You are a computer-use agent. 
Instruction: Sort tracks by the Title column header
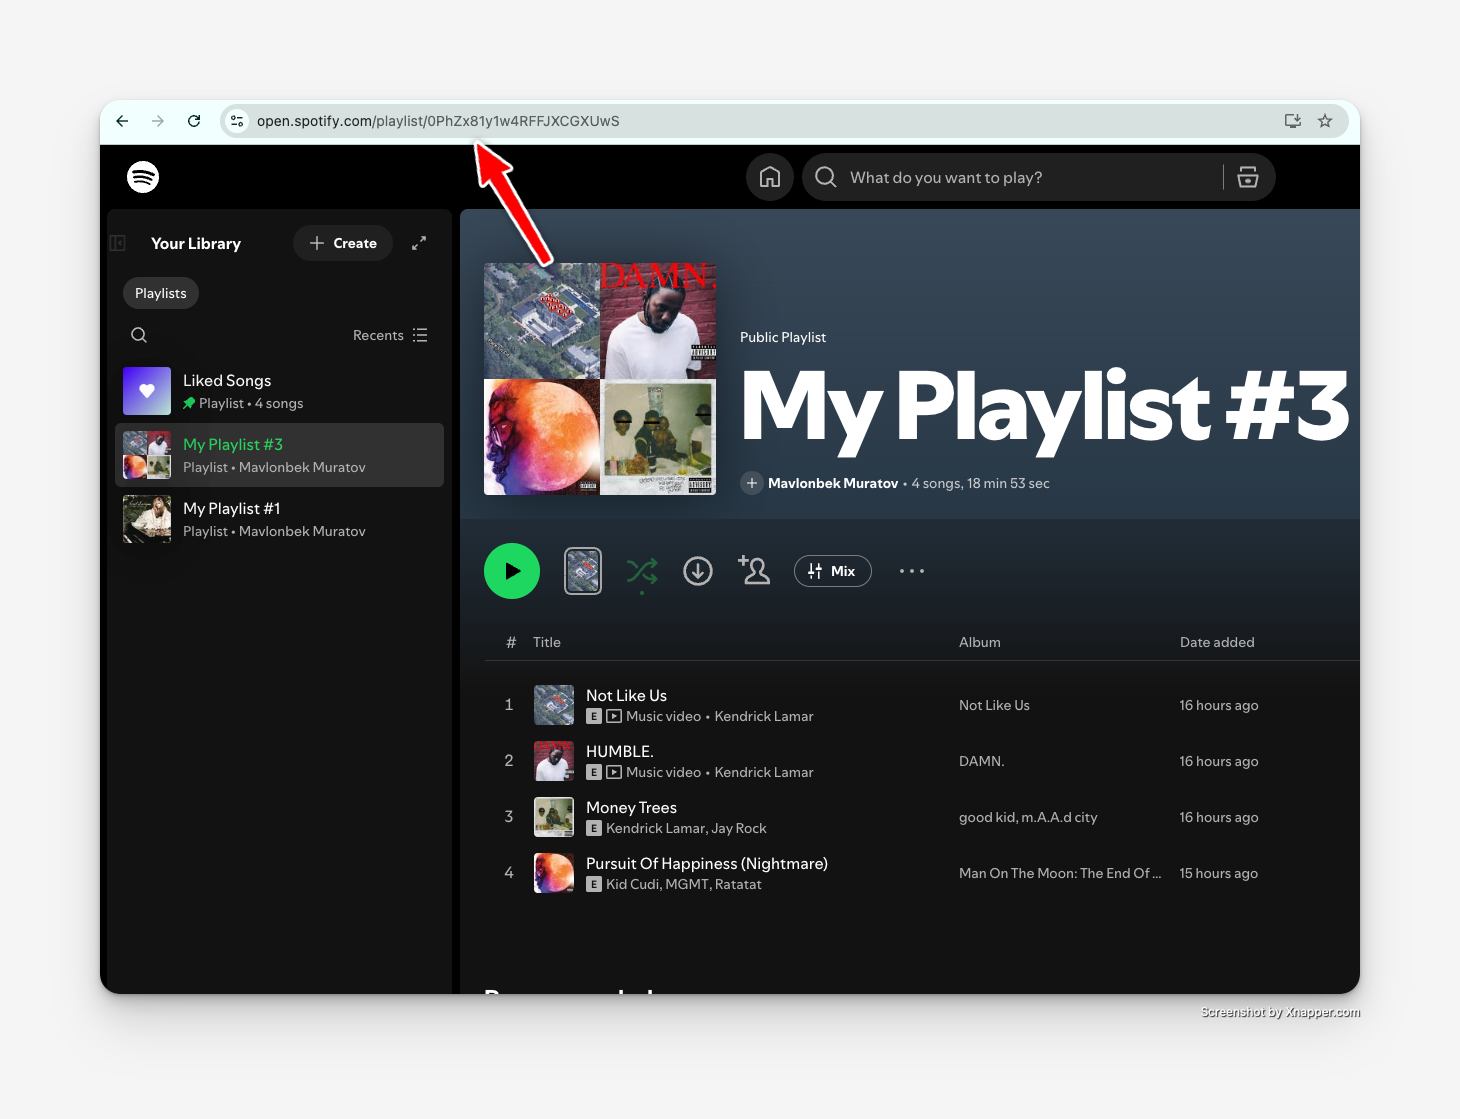tap(547, 642)
